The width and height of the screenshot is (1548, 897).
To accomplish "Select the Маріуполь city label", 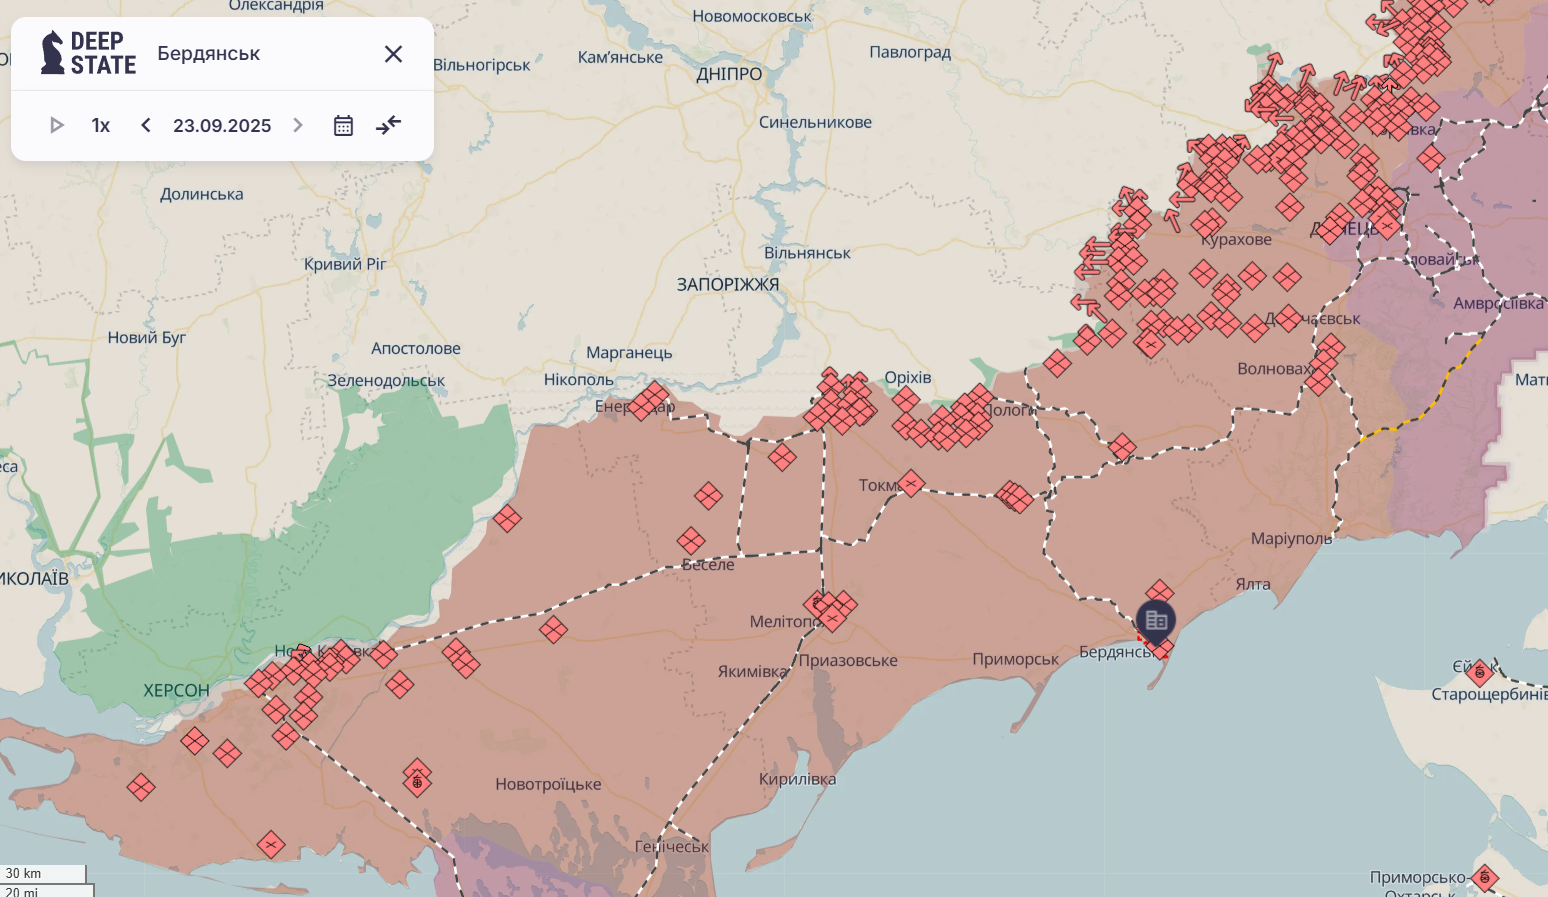I will (1291, 538).
